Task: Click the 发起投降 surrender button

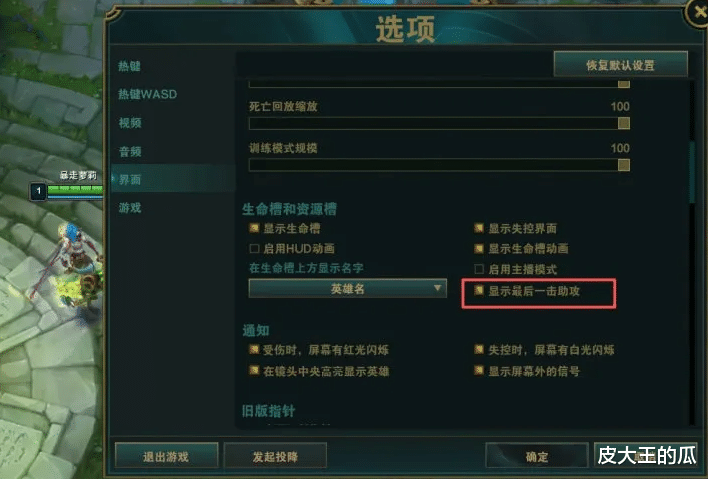Action: pyautogui.click(x=275, y=456)
